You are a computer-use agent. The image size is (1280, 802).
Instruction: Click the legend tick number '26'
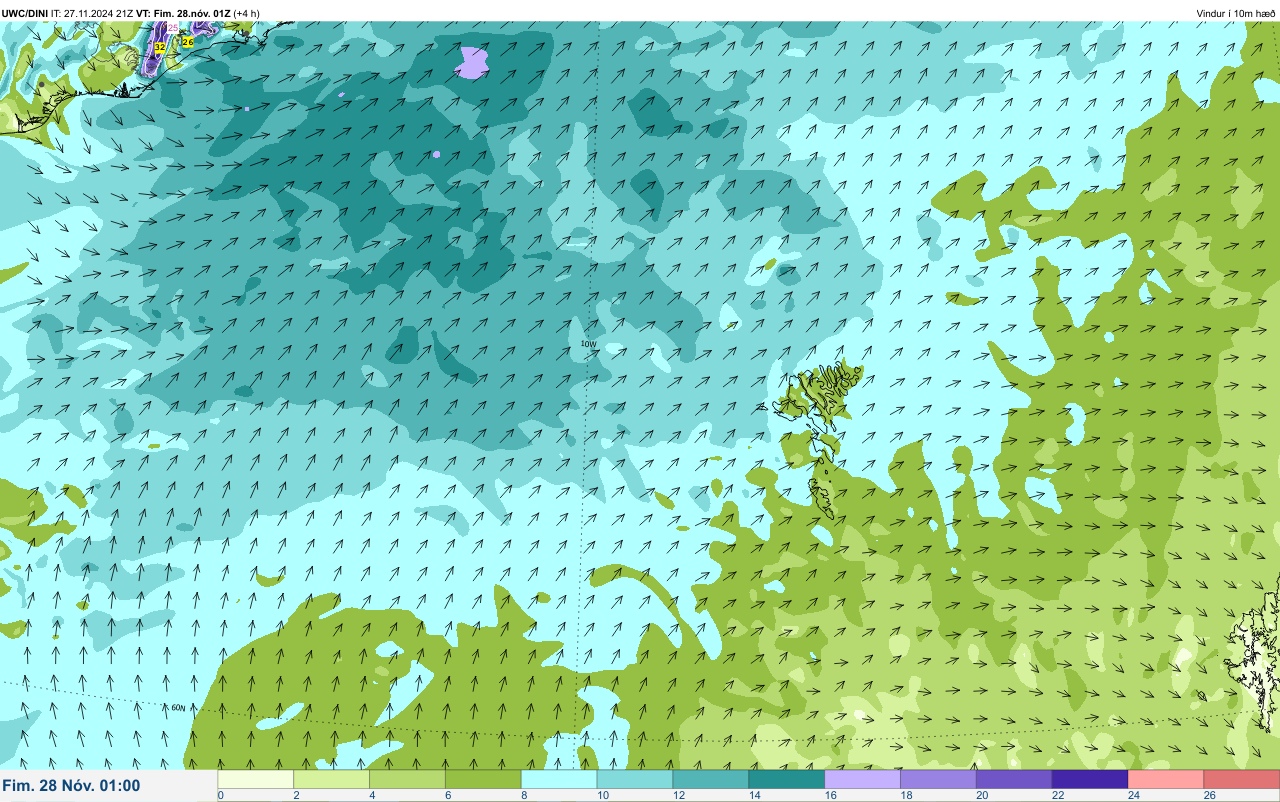[x=1208, y=796]
